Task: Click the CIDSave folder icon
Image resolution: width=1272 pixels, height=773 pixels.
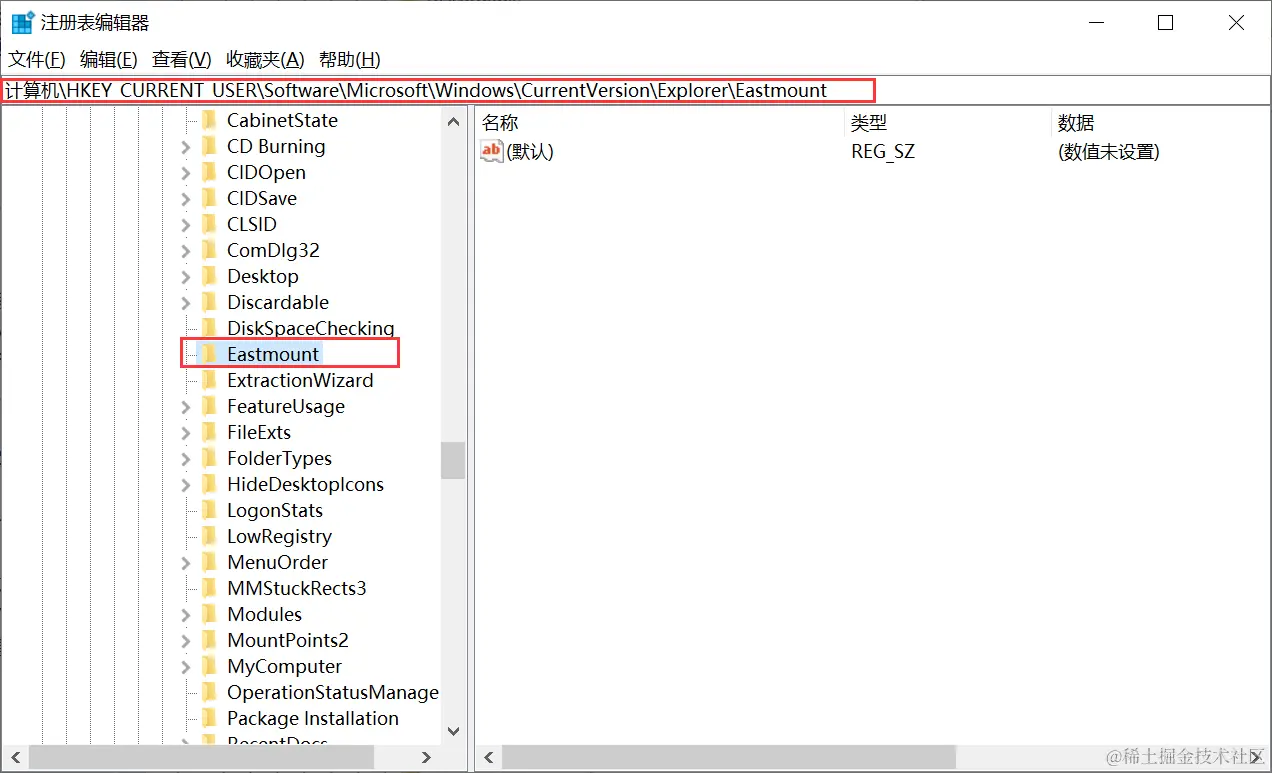Action: pos(209,198)
